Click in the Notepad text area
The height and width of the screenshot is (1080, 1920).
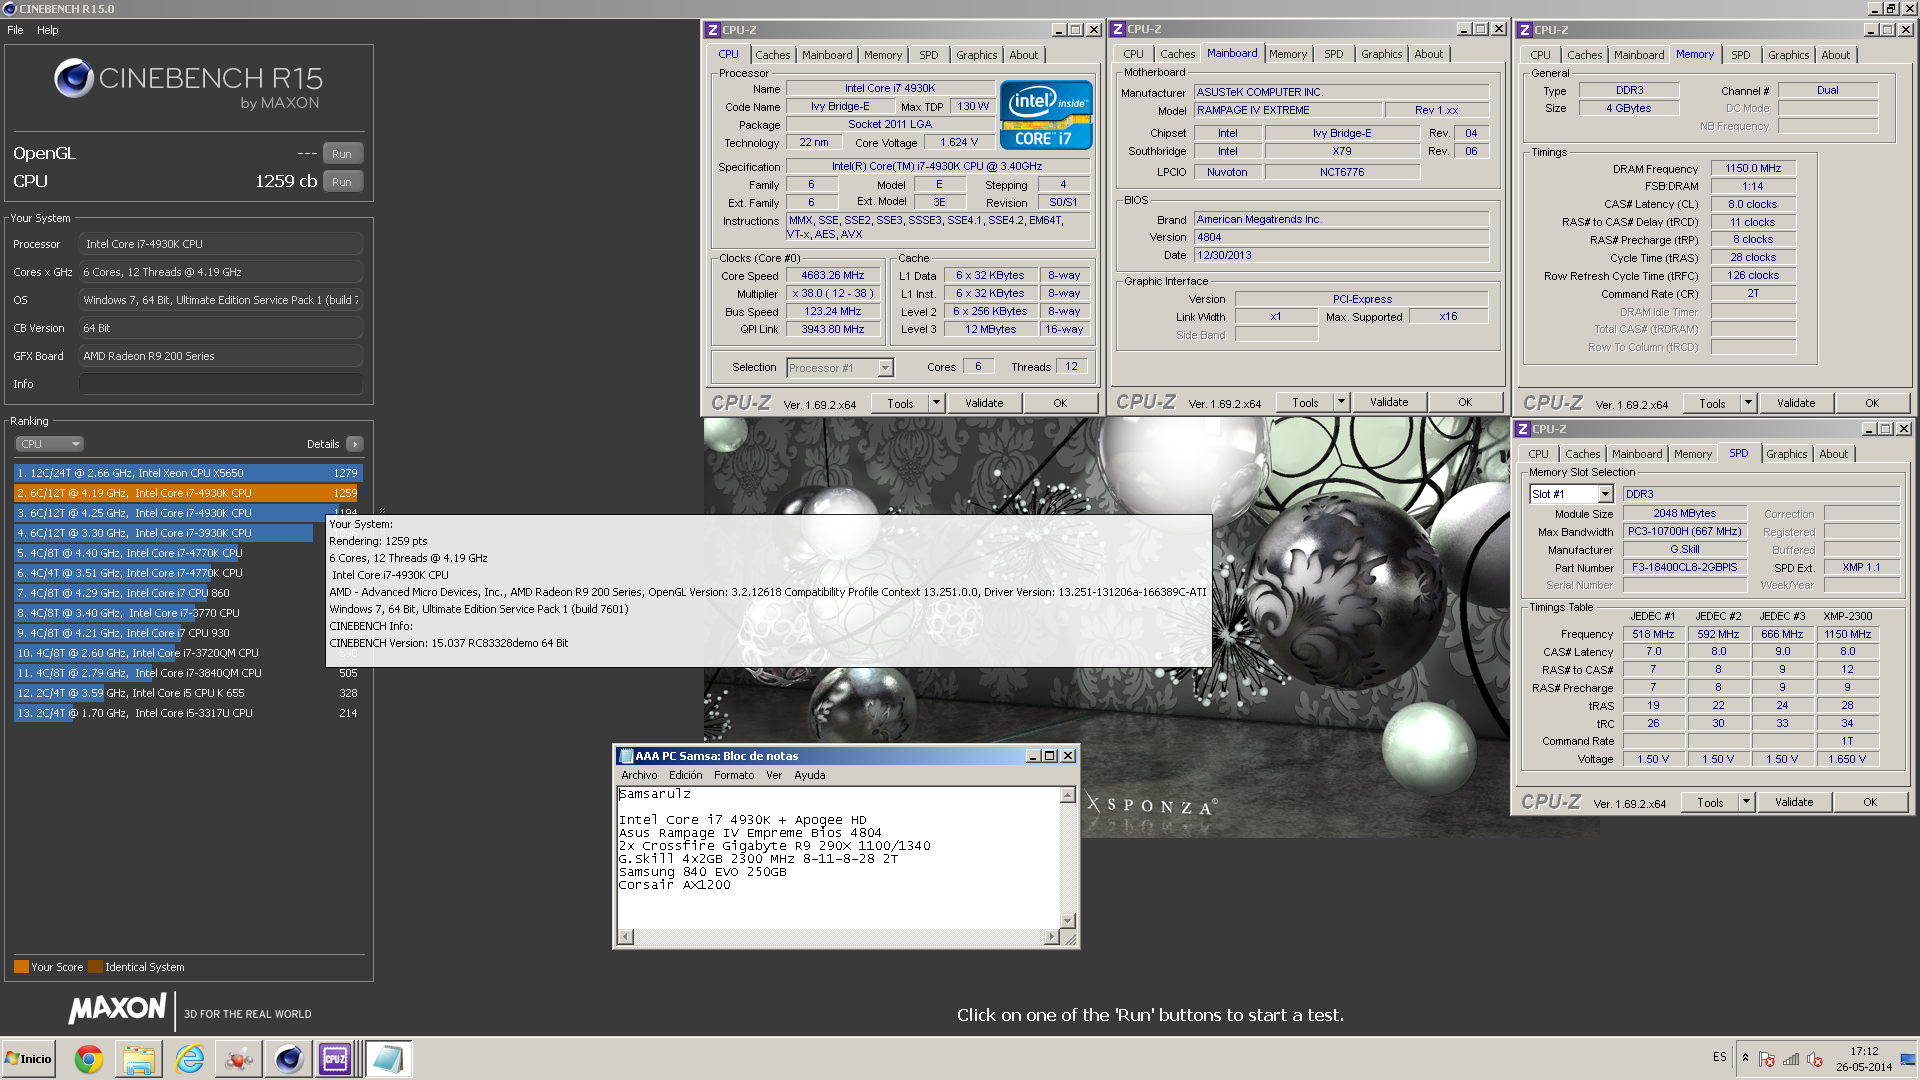838,858
